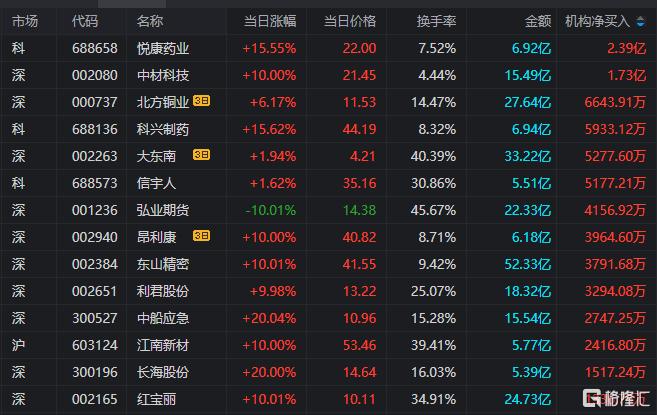Click stock code 603124

coord(94,344)
